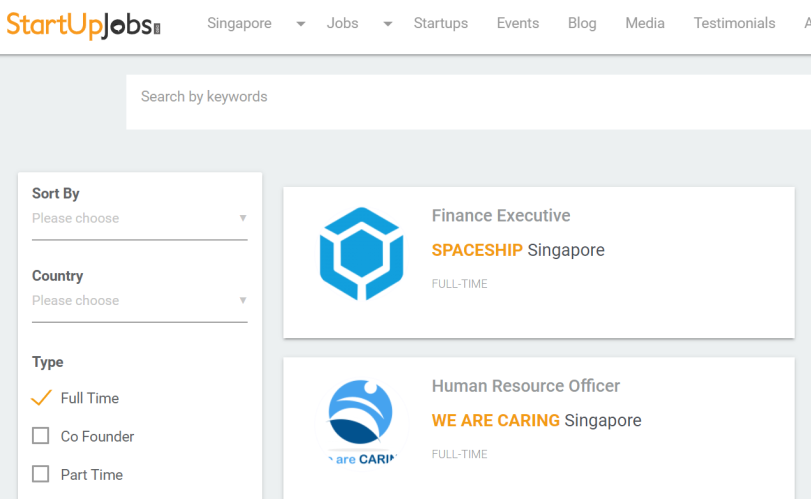The width and height of the screenshot is (811, 499).
Task: Visit the Blog page
Action: pos(582,23)
